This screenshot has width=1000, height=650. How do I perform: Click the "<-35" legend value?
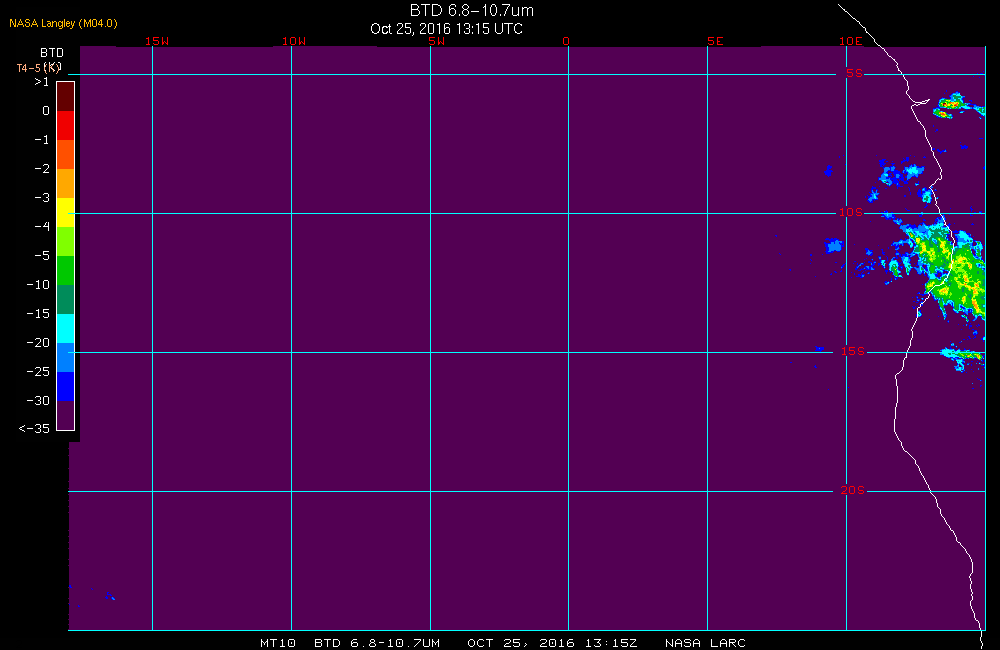[34, 429]
